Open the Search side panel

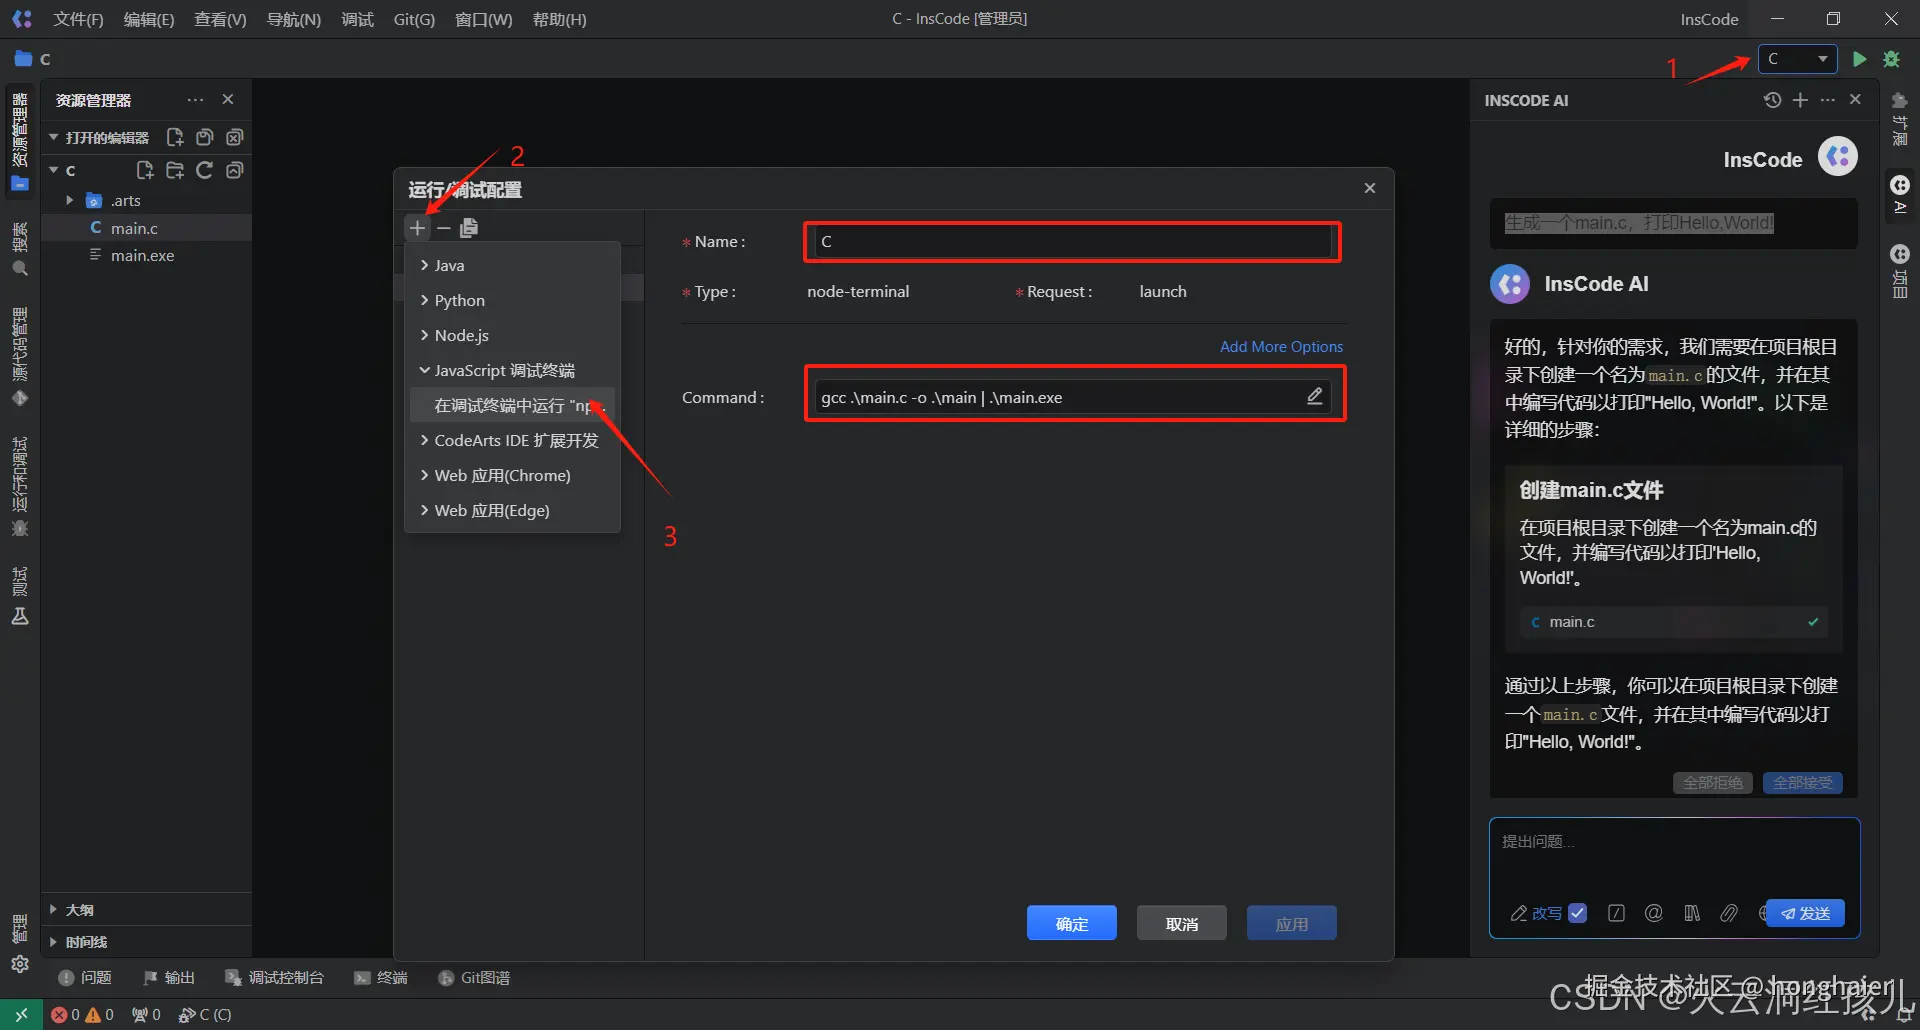tap(20, 248)
